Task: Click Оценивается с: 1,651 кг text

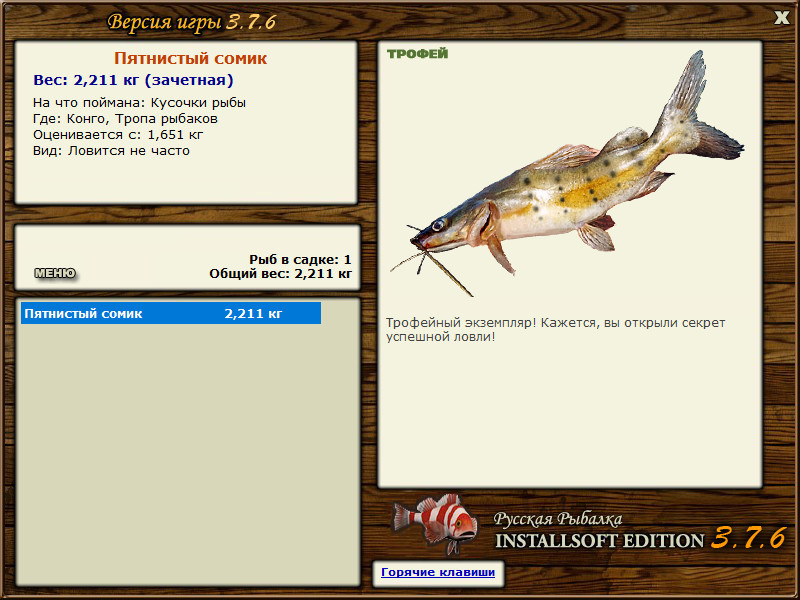Action: (x=118, y=135)
